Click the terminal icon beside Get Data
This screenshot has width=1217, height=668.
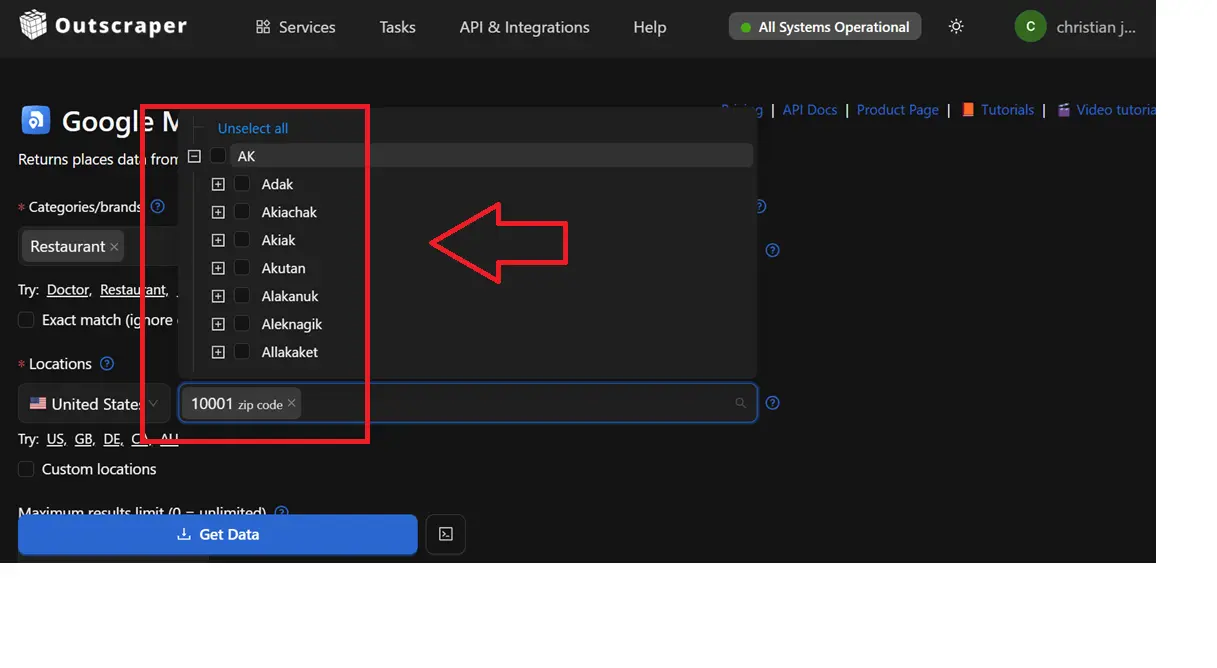click(x=446, y=535)
